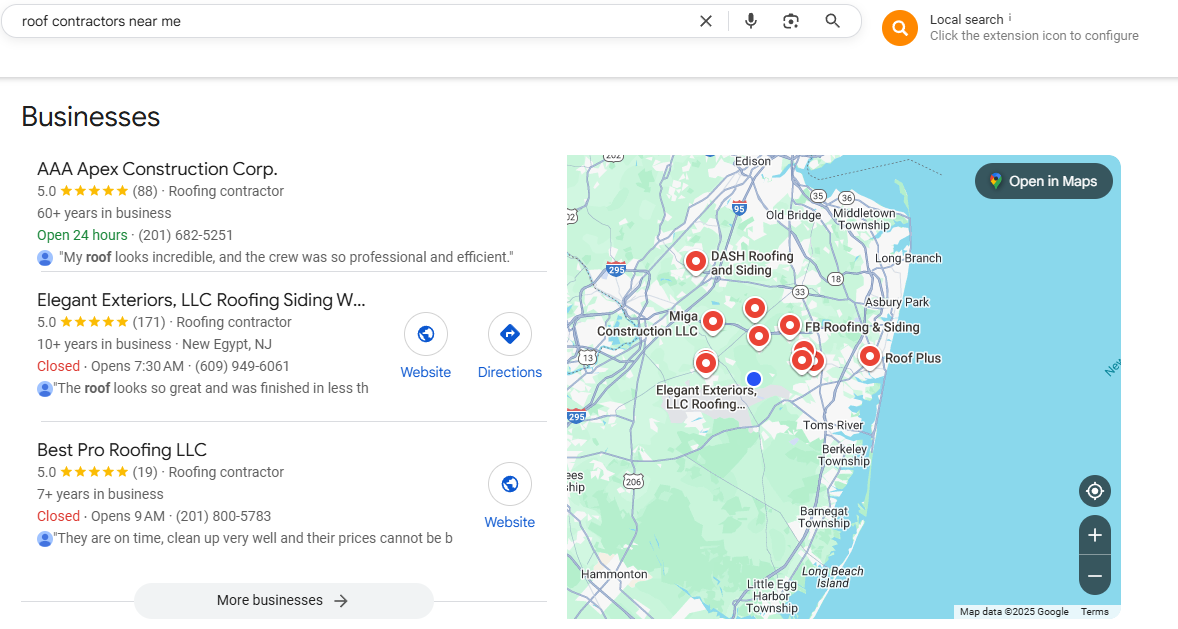Clear the search query with the X icon
The height and width of the screenshot is (629, 1178).
pos(705,21)
